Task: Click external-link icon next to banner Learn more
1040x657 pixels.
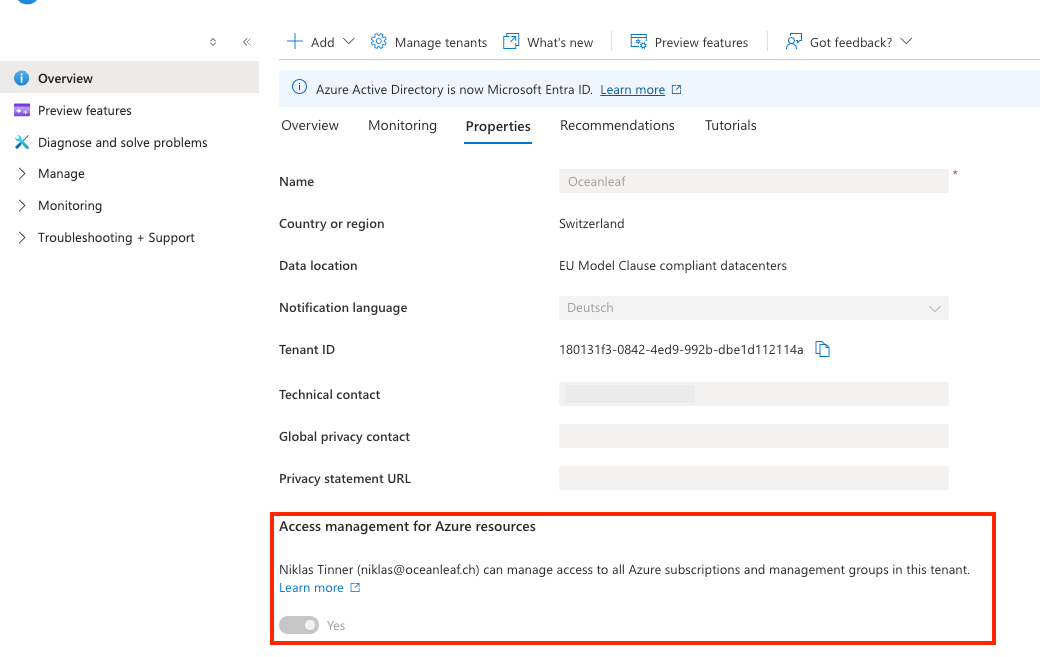Action: point(677,90)
